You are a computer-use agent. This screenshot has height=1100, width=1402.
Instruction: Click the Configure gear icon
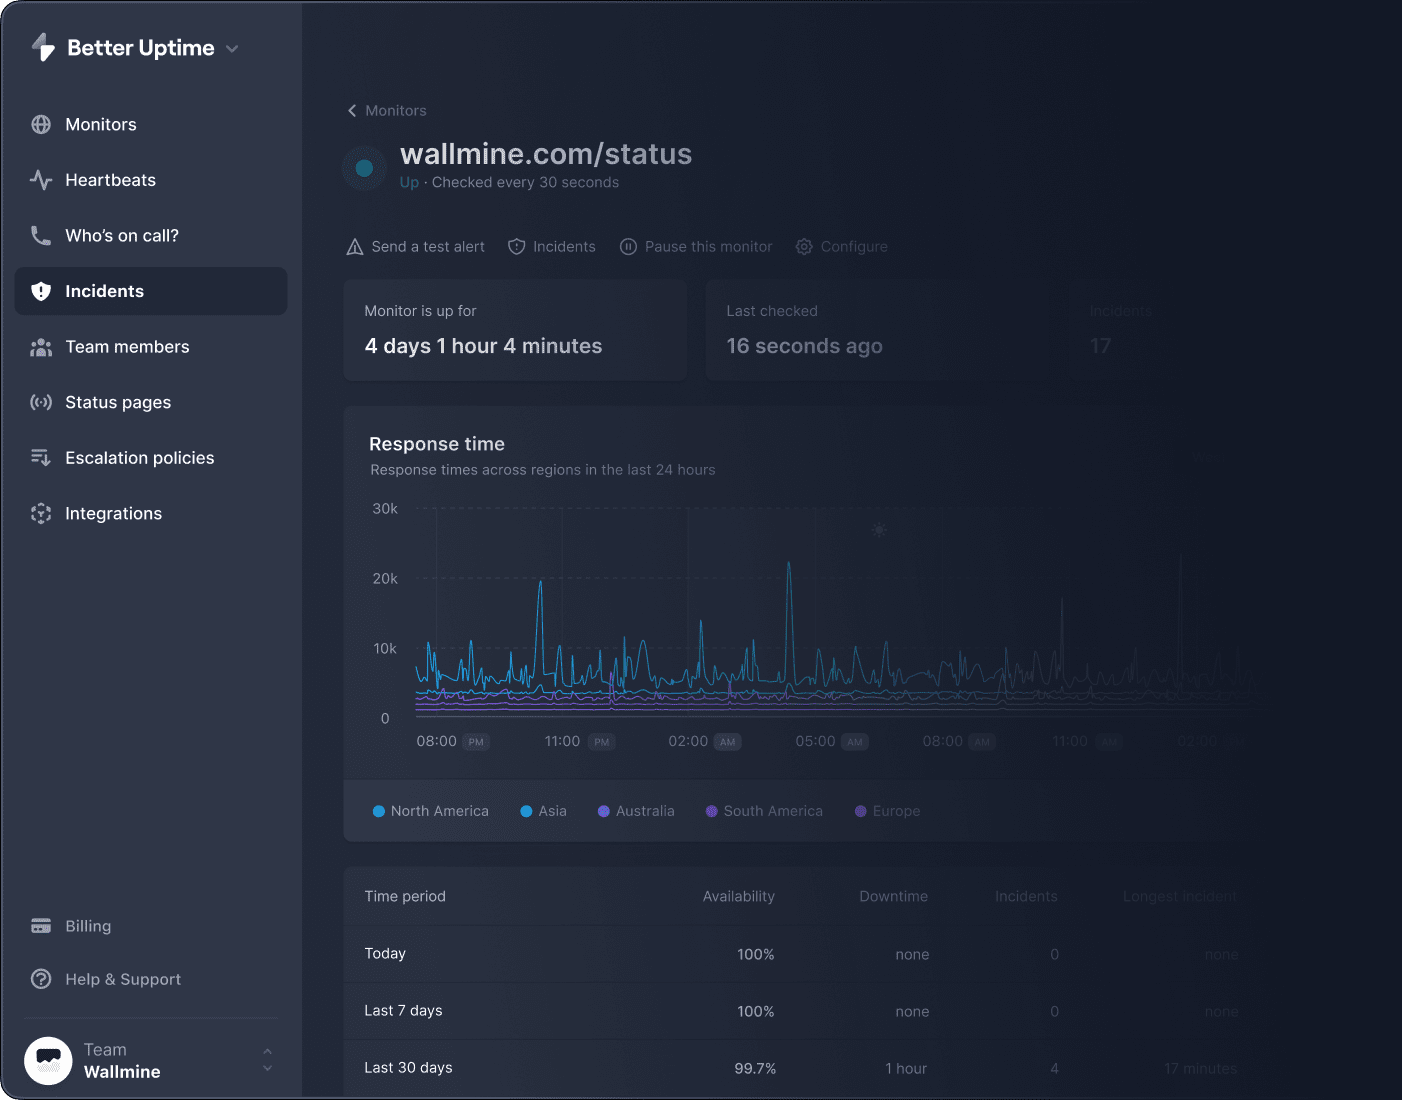[x=804, y=247]
